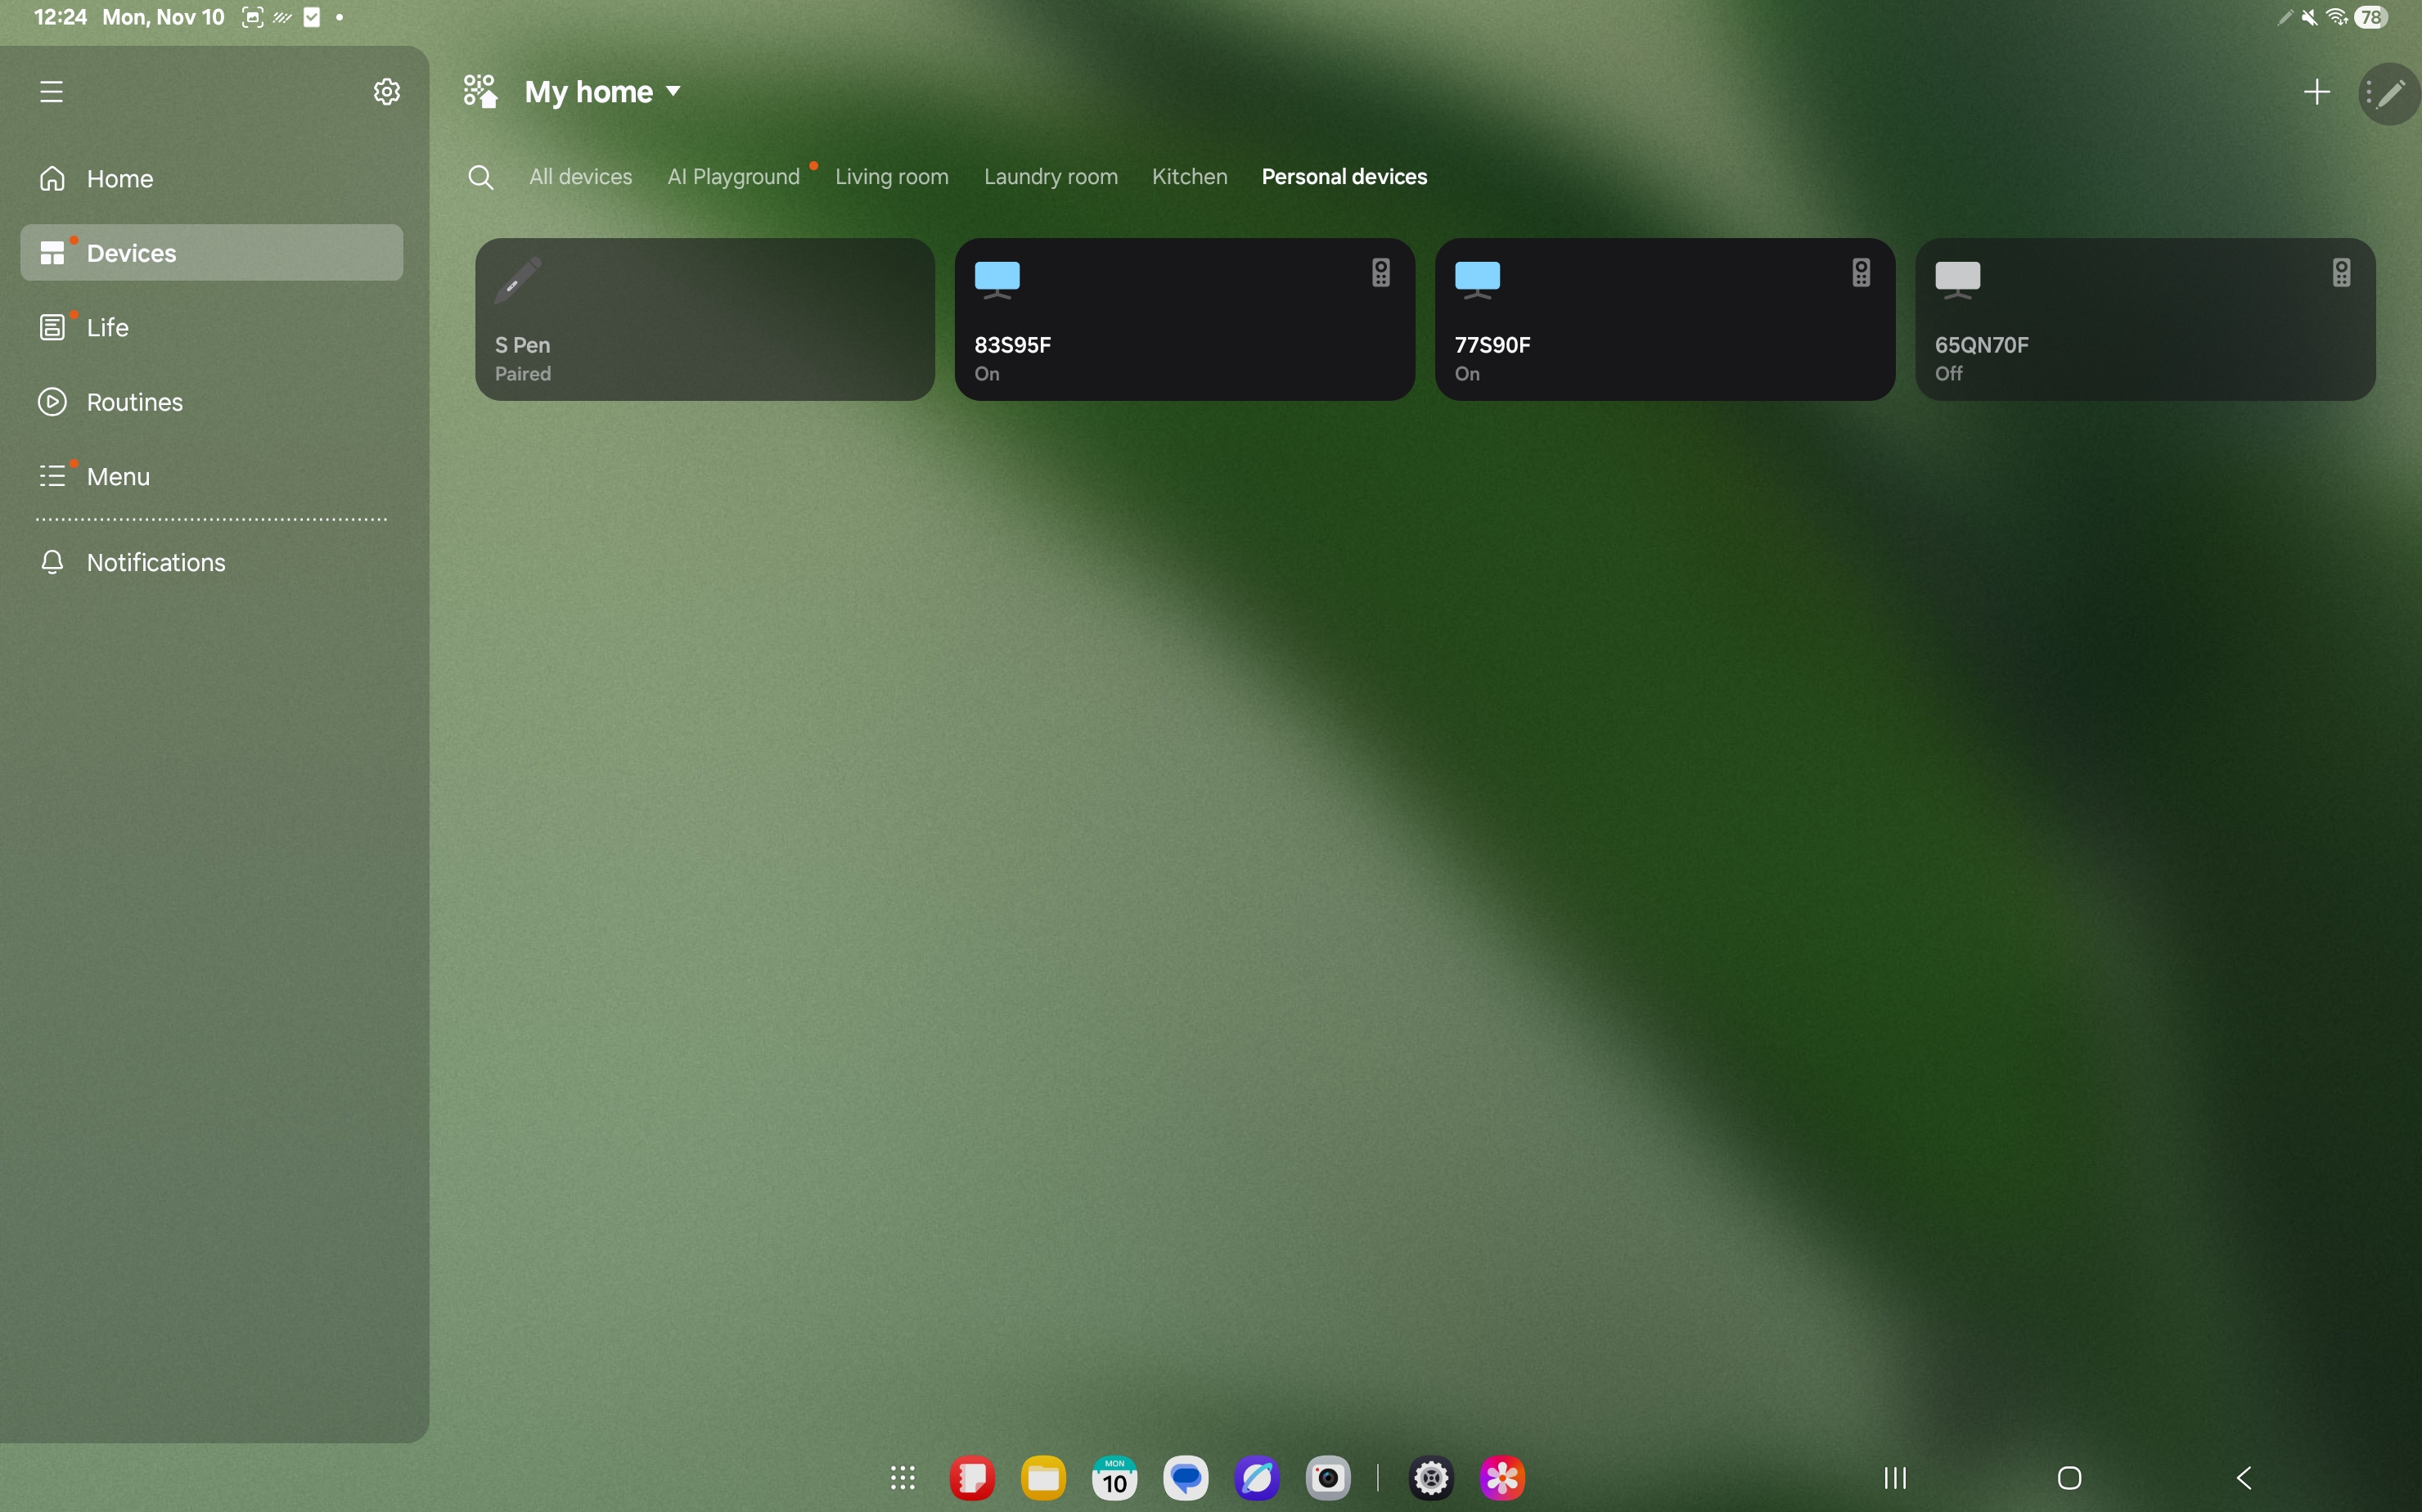Switch to the Living room tab
This screenshot has height=1512, width=2422.
click(891, 177)
